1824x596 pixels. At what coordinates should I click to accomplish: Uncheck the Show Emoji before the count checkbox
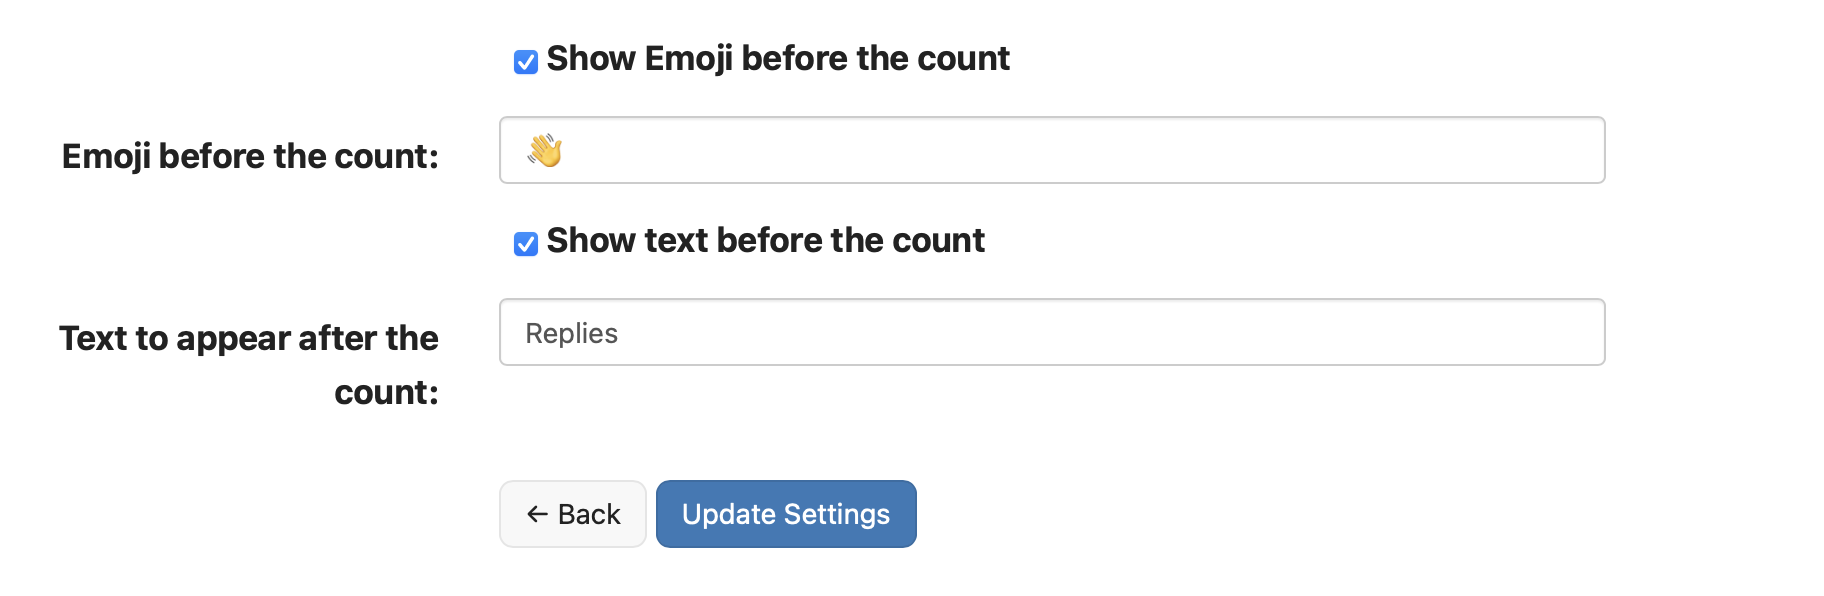pos(526,62)
